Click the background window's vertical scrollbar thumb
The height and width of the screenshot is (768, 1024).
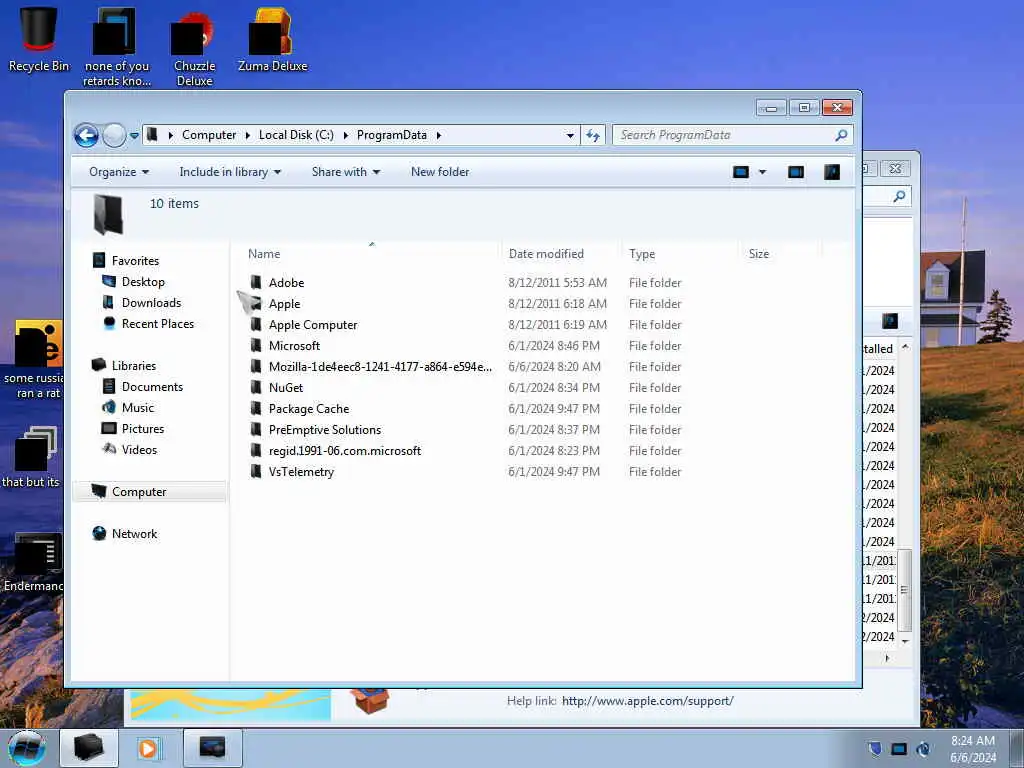(x=904, y=590)
